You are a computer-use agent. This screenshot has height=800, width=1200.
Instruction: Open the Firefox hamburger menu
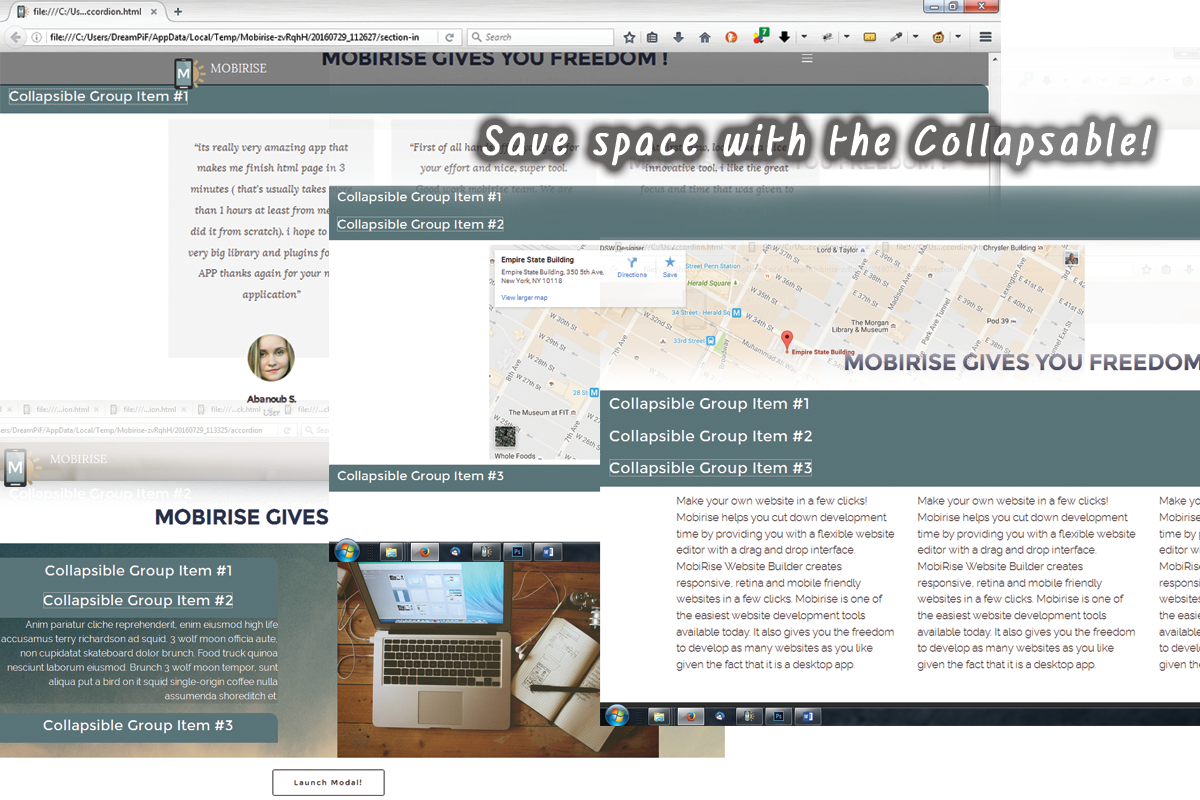click(x=985, y=37)
